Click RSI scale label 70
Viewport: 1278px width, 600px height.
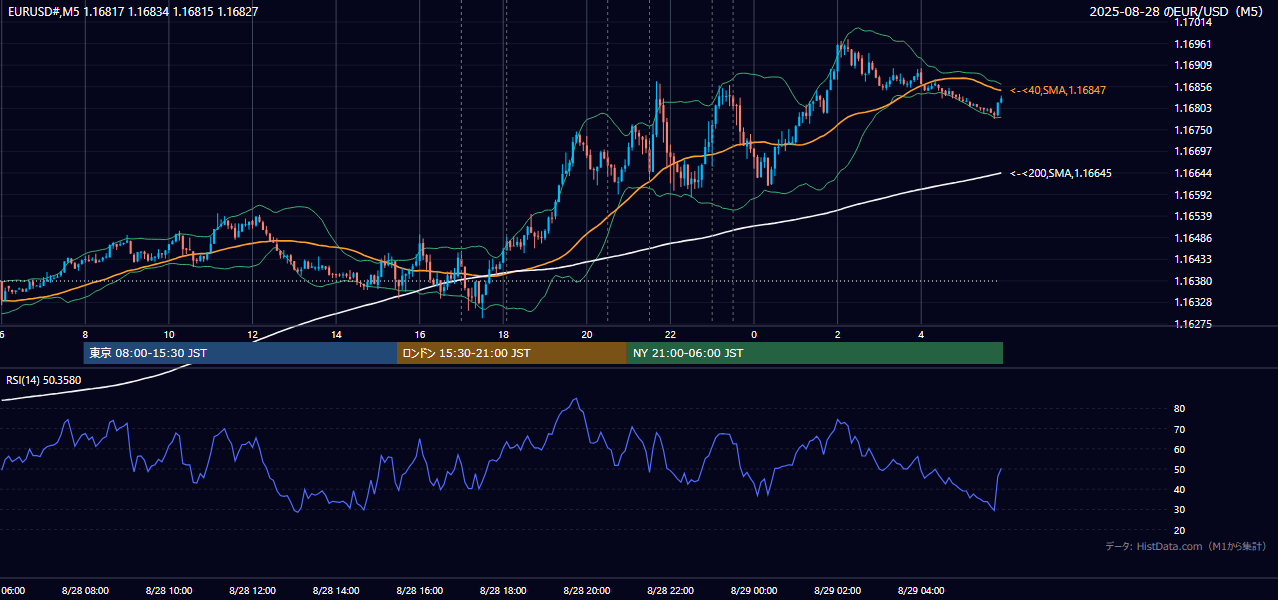point(1180,429)
